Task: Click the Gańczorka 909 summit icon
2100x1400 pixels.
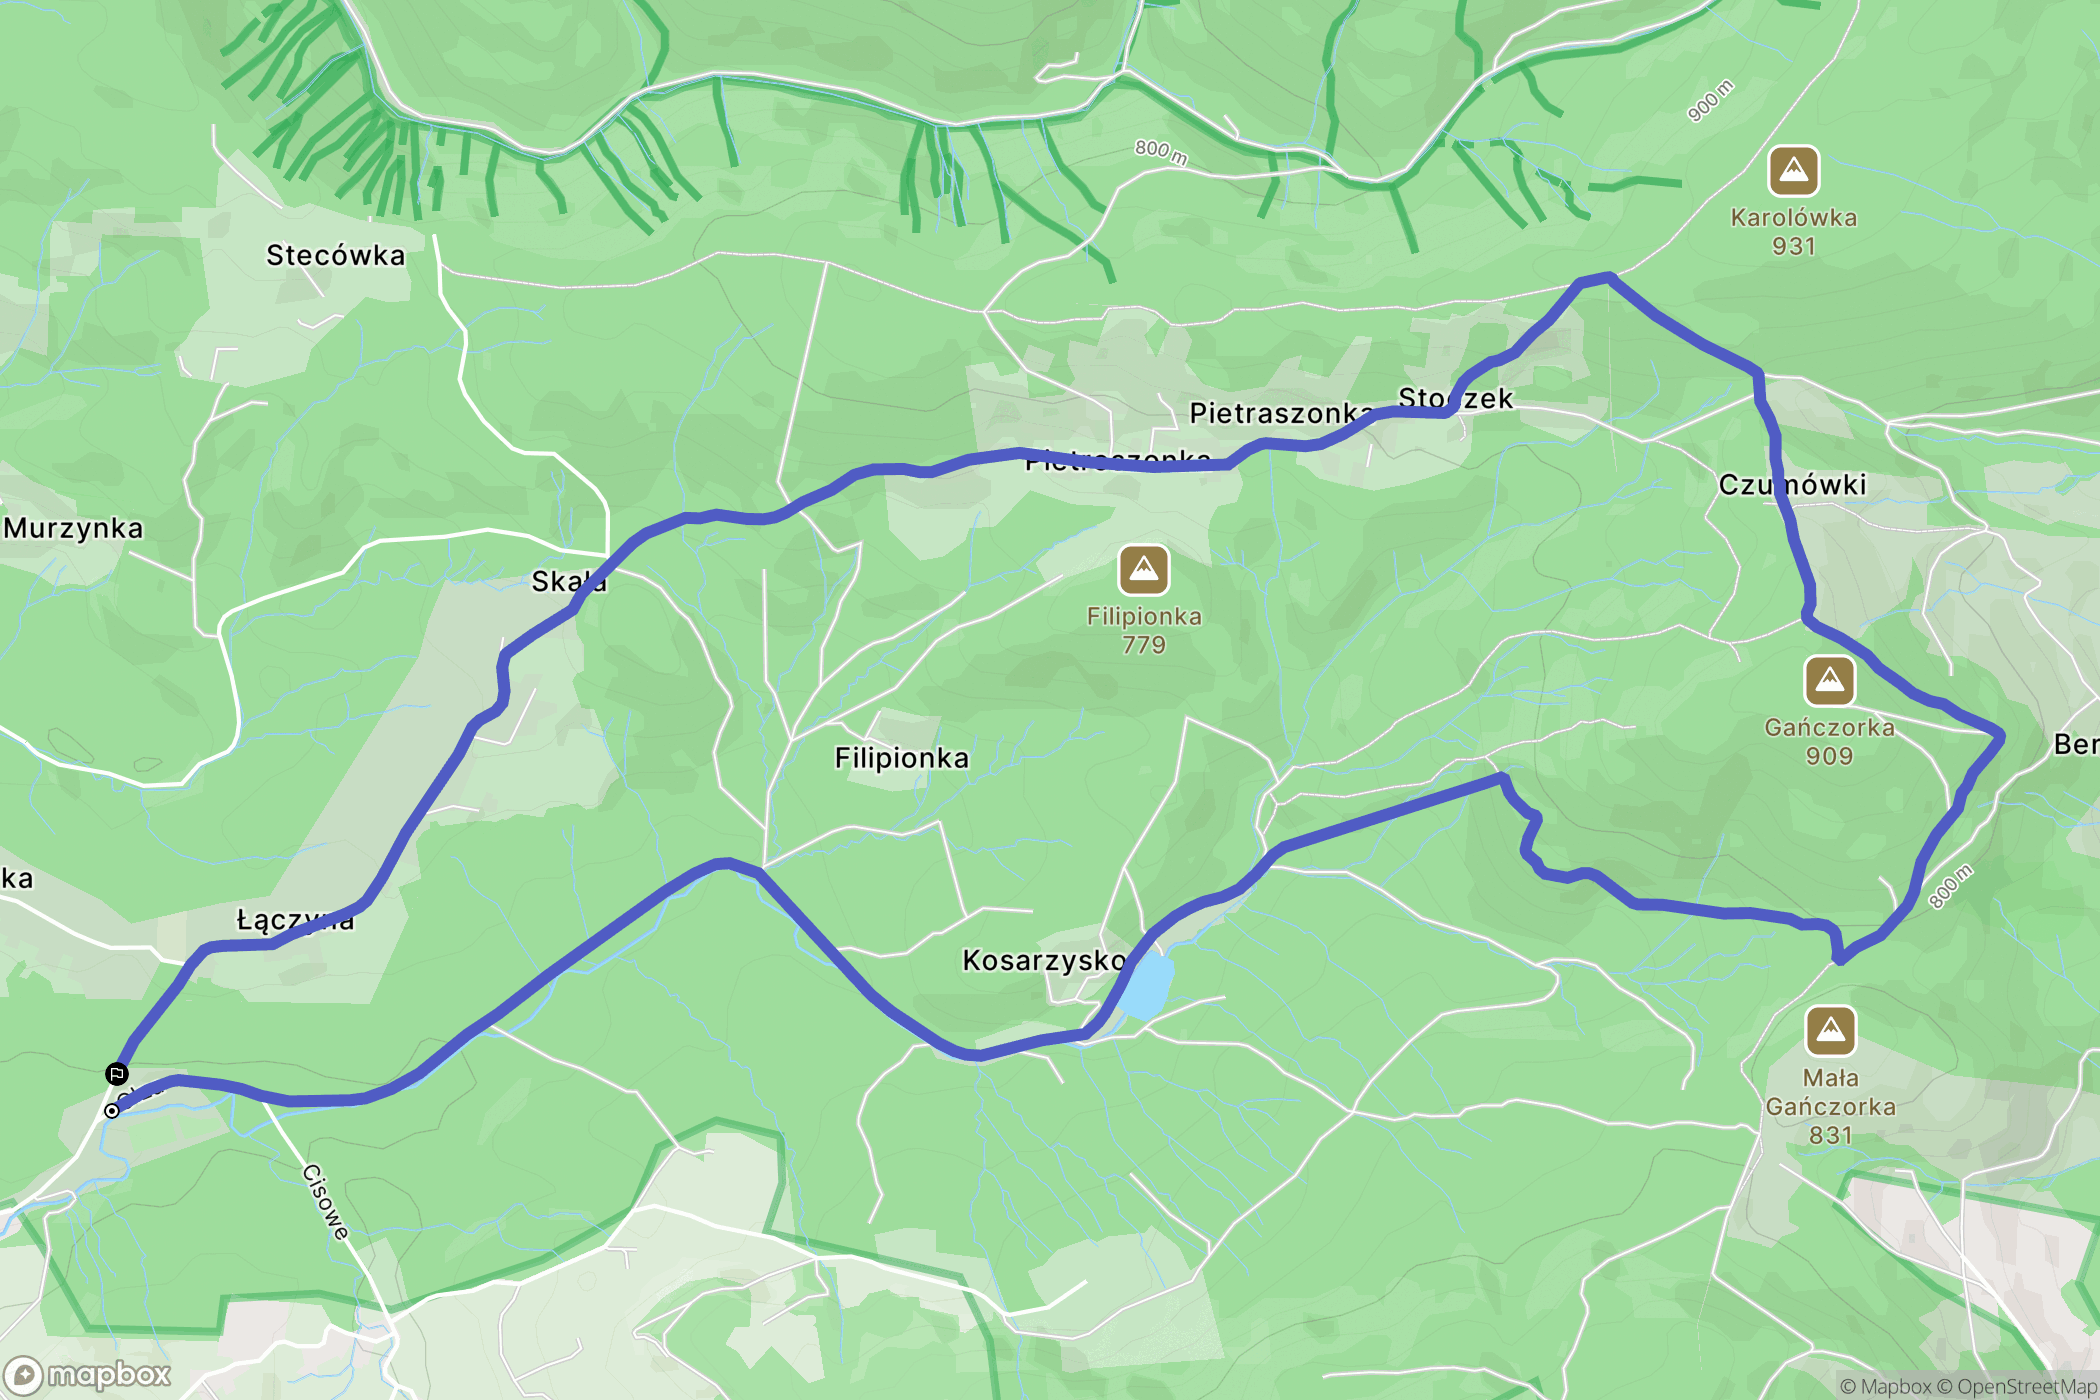Action: (1830, 681)
